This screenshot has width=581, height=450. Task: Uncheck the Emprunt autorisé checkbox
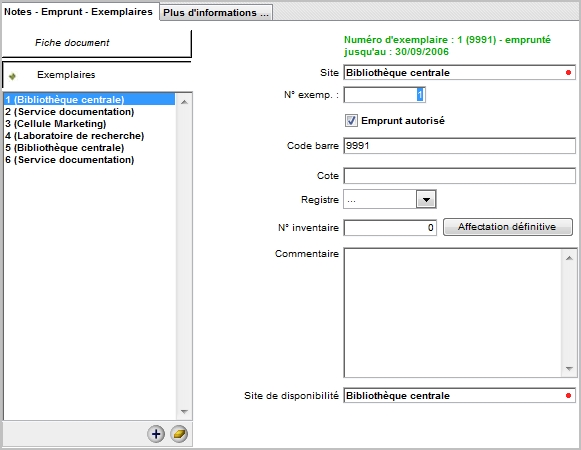351,120
